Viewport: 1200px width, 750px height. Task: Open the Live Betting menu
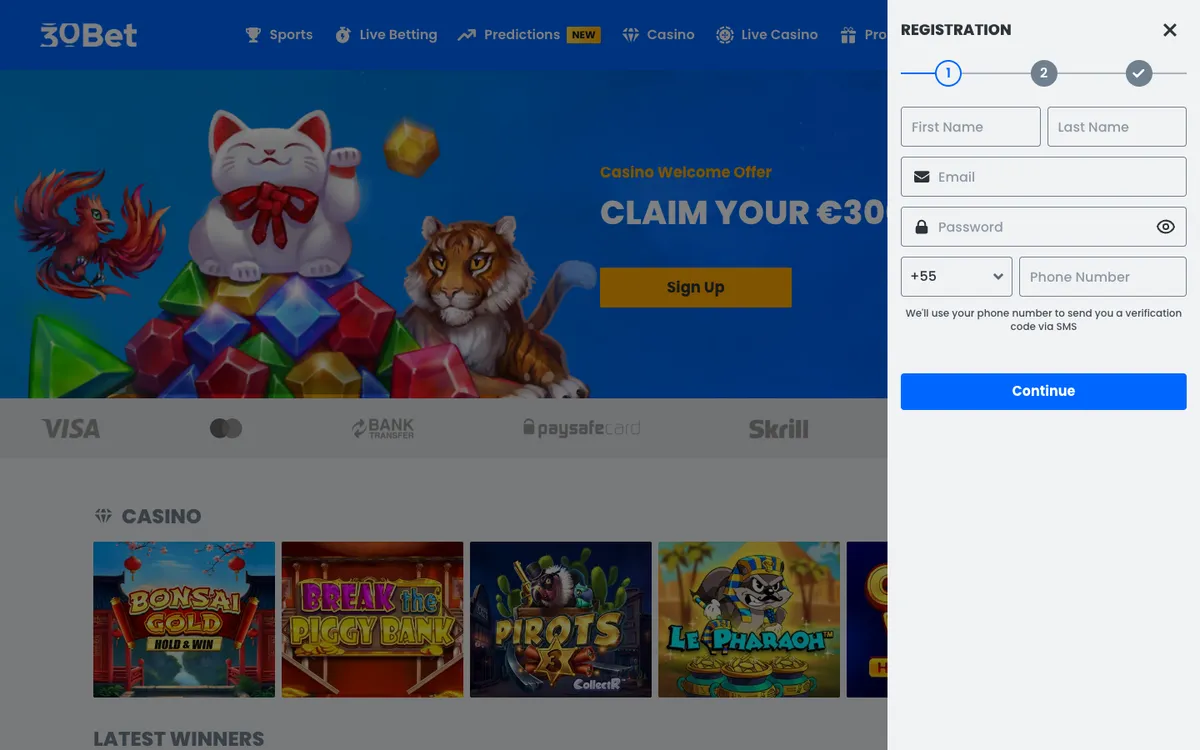[386, 35]
